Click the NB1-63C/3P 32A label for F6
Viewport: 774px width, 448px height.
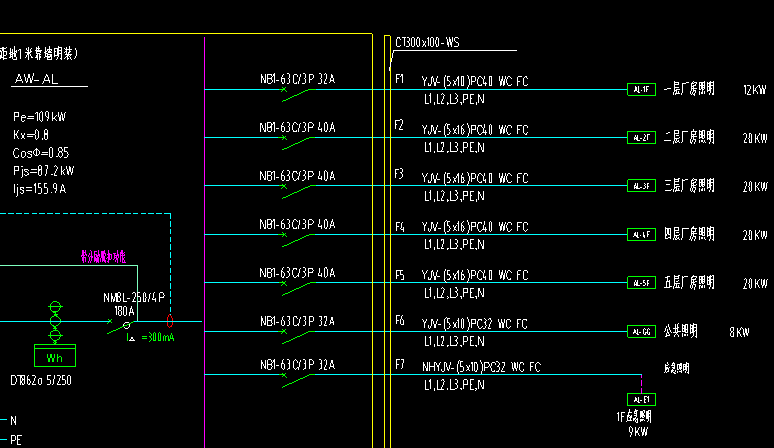[298, 321]
